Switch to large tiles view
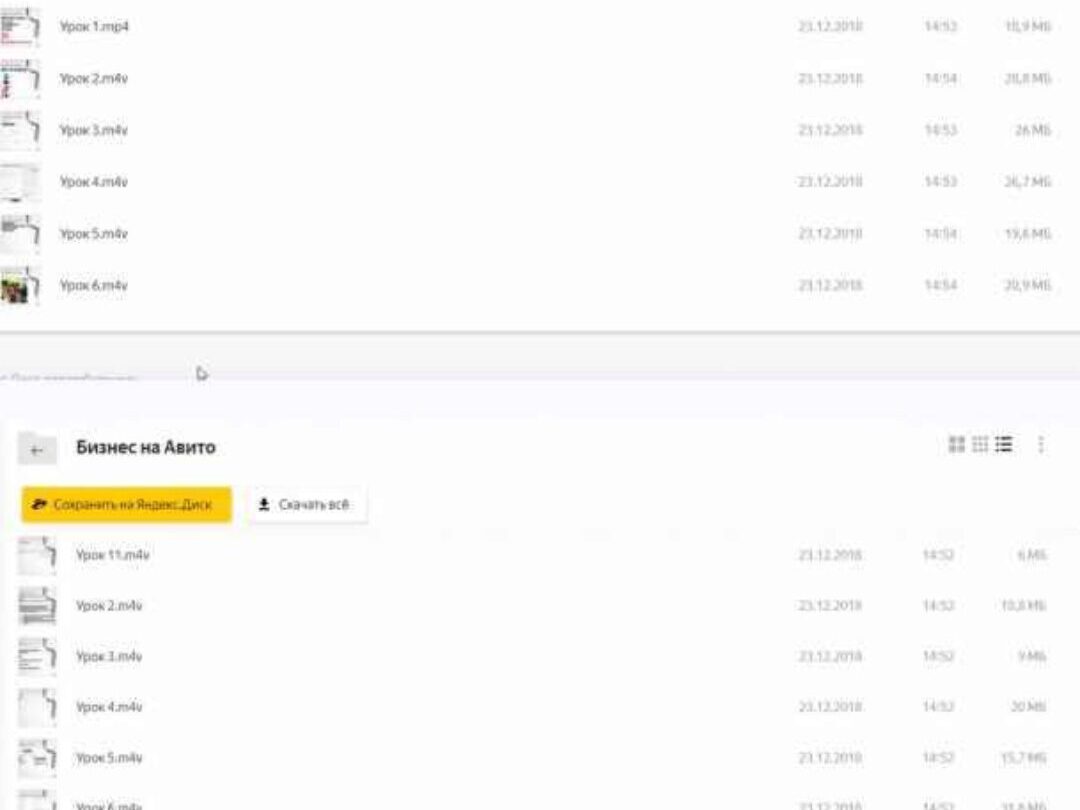The width and height of the screenshot is (1080, 810). click(x=956, y=444)
